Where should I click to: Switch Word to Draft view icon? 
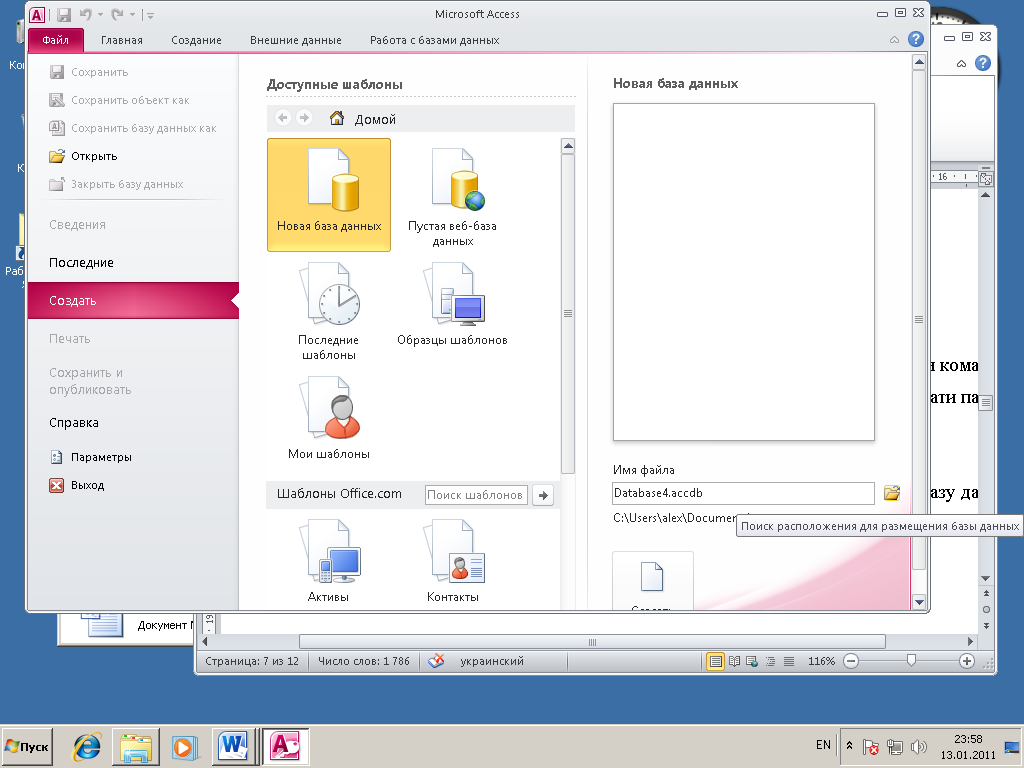point(789,662)
